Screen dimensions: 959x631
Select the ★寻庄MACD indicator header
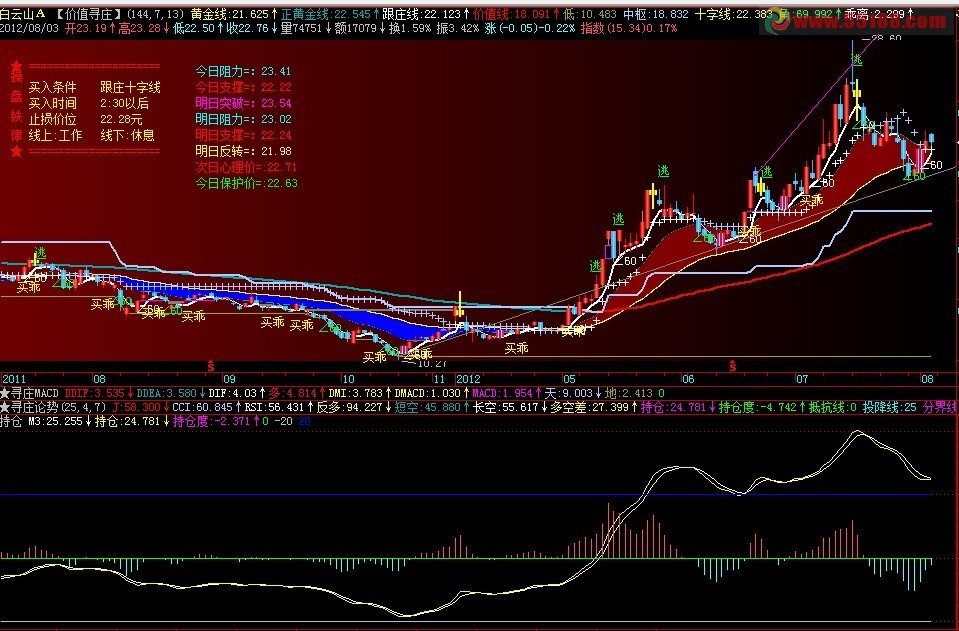pyautogui.click(x=29, y=393)
